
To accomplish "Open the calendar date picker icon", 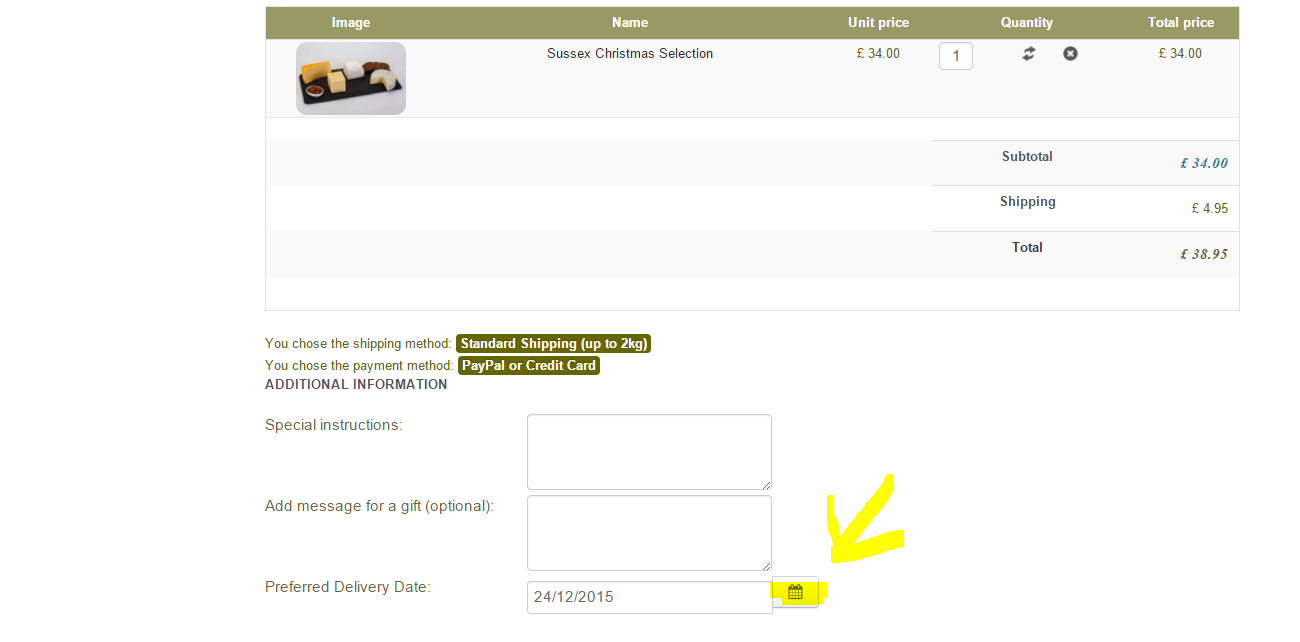I will pos(795,592).
